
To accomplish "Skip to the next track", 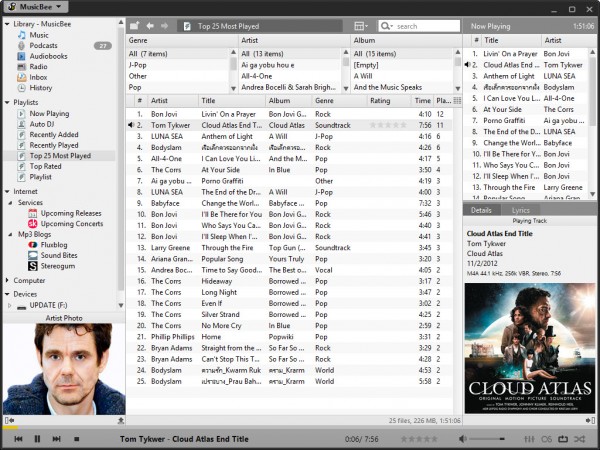I will [56, 439].
